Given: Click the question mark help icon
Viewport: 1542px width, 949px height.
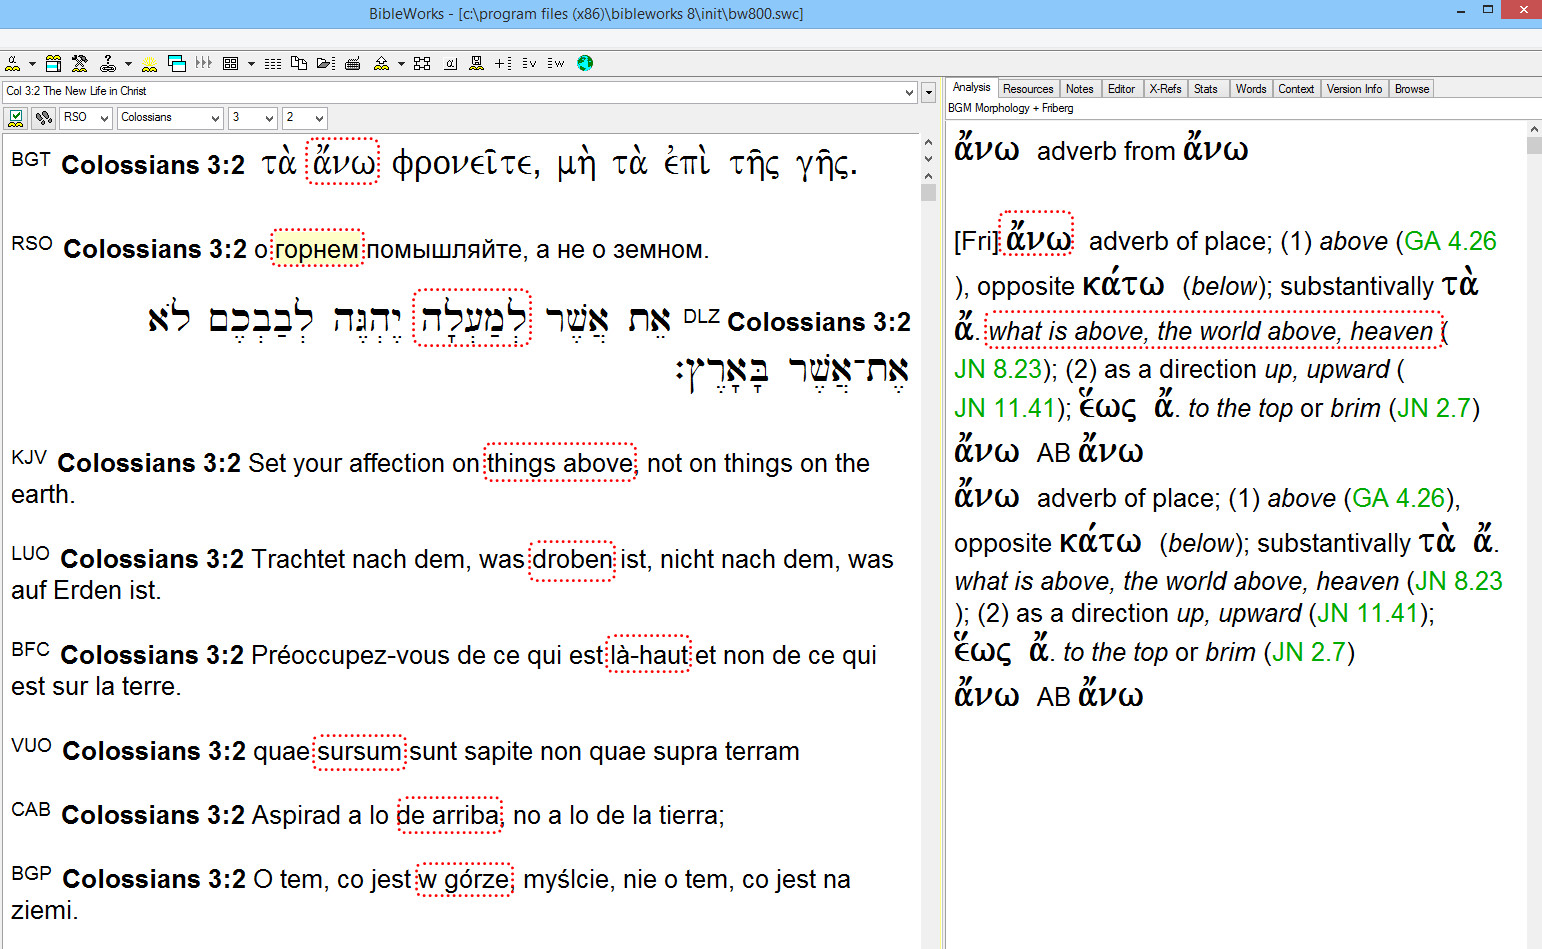Looking at the screenshot, I should [x=108, y=63].
